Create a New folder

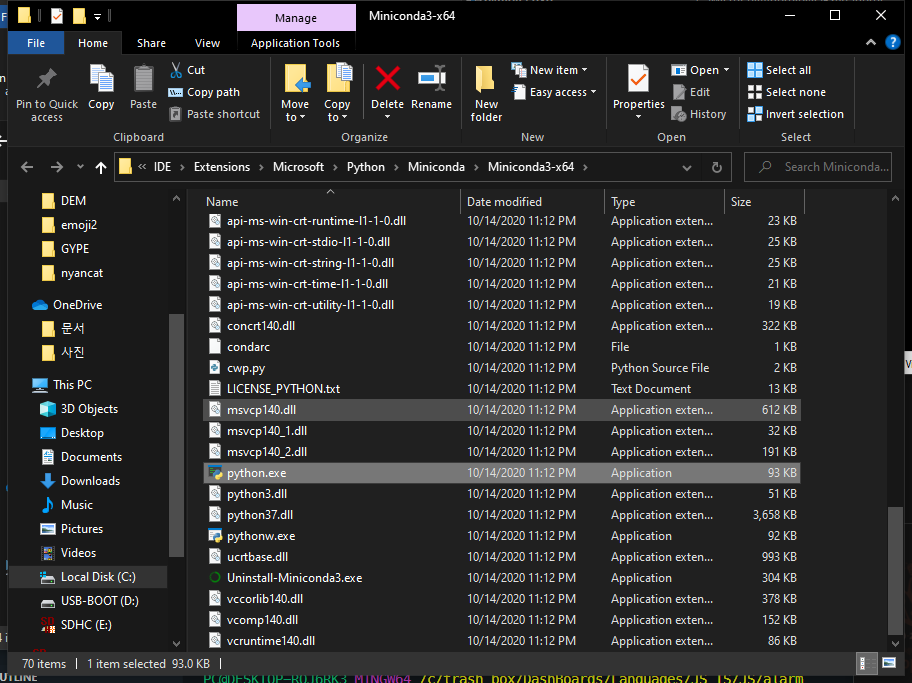pyautogui.click(x=486, y=93)
